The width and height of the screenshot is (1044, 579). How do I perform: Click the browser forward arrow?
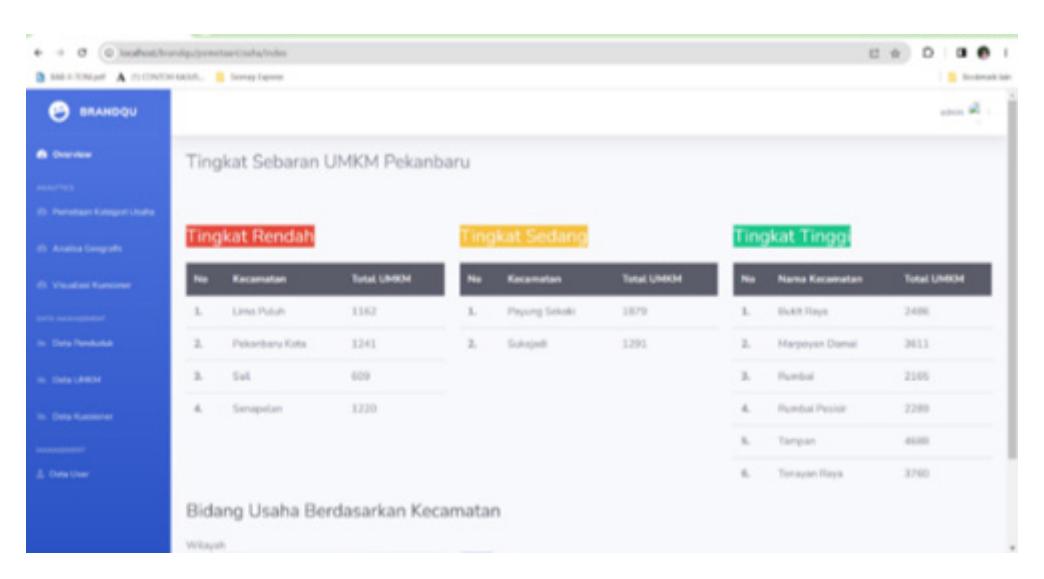[60, 53]
